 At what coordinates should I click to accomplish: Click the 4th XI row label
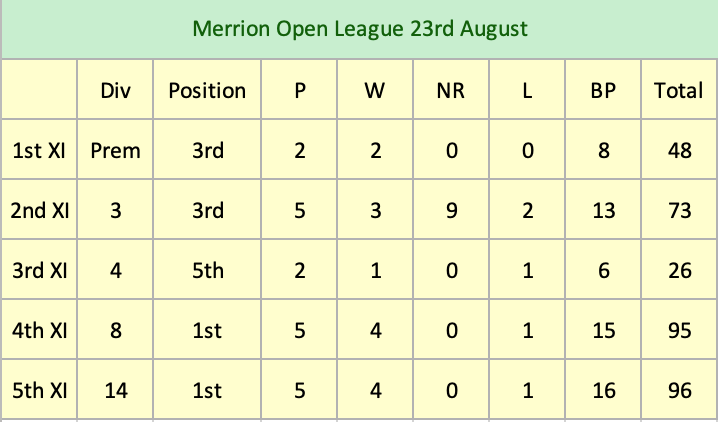[x=40, y=330]
